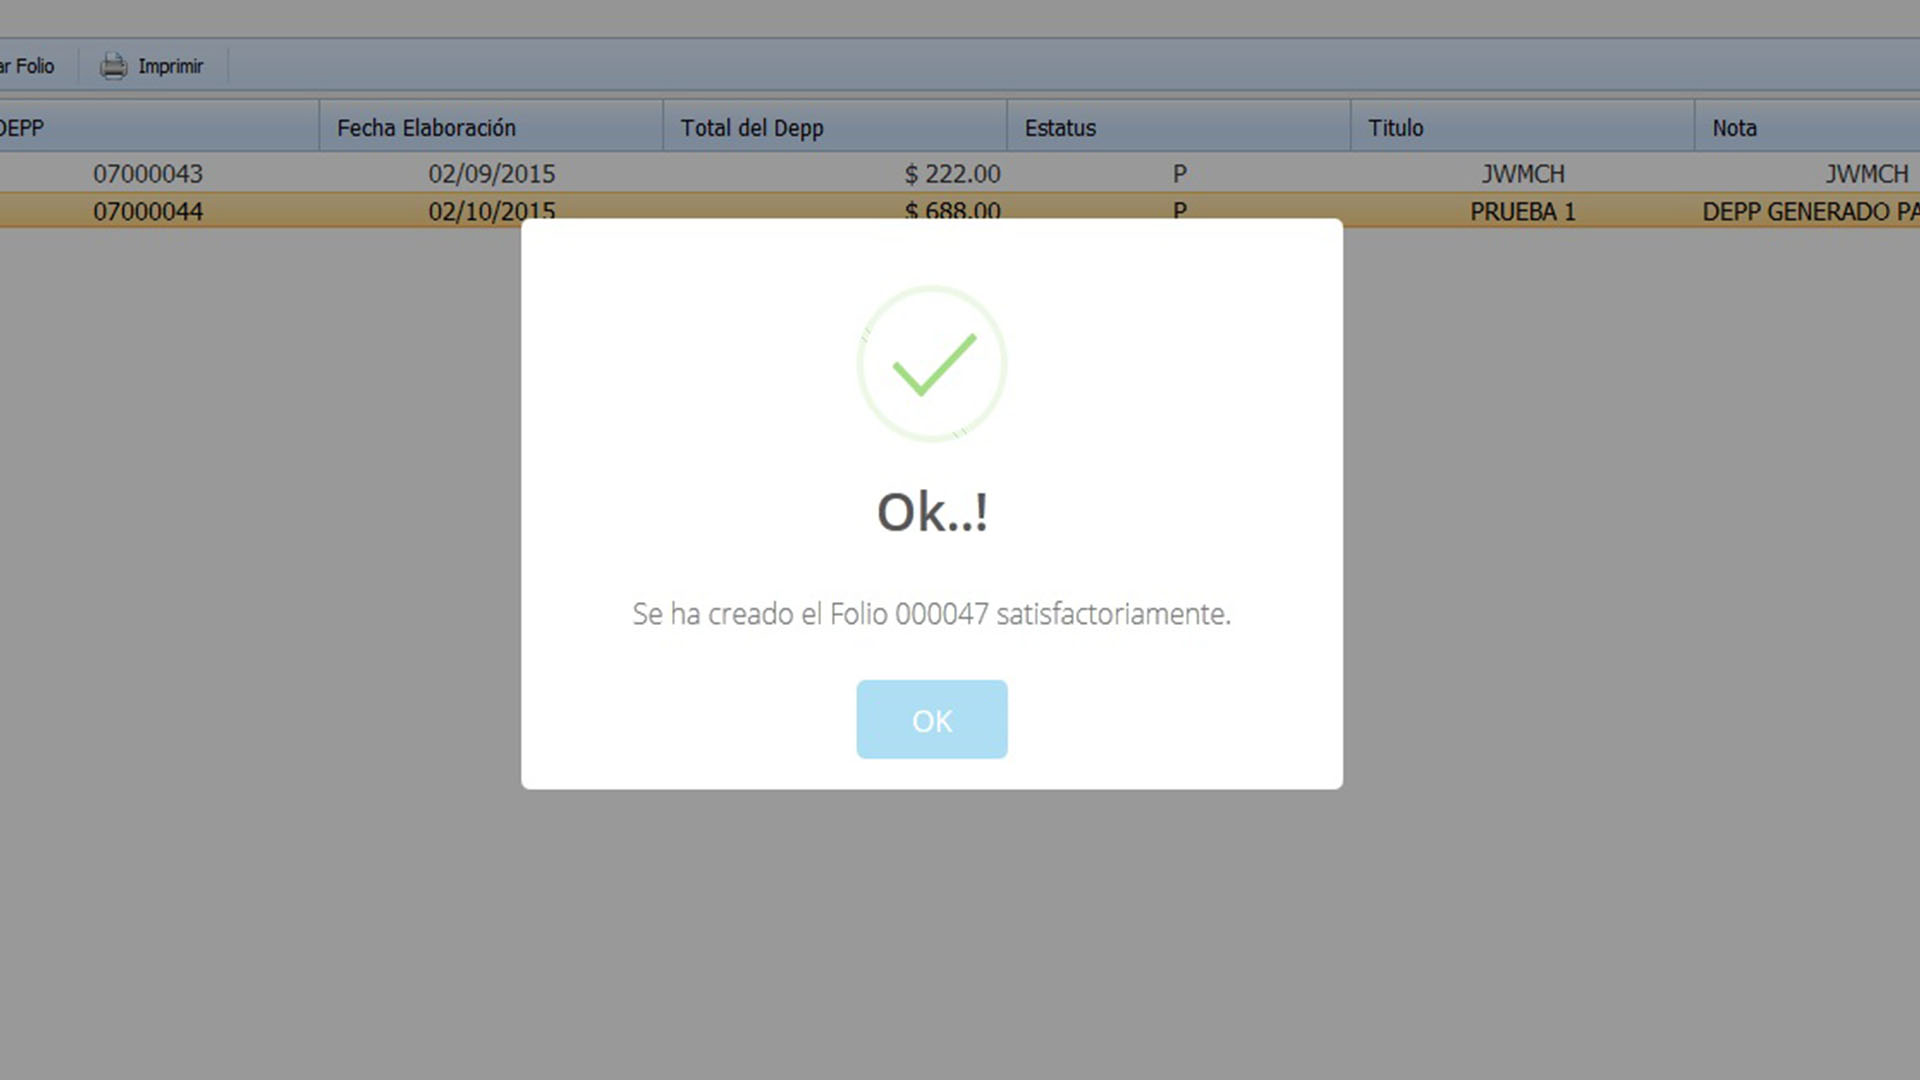Click the green checkmark success icon

point(932,364)
